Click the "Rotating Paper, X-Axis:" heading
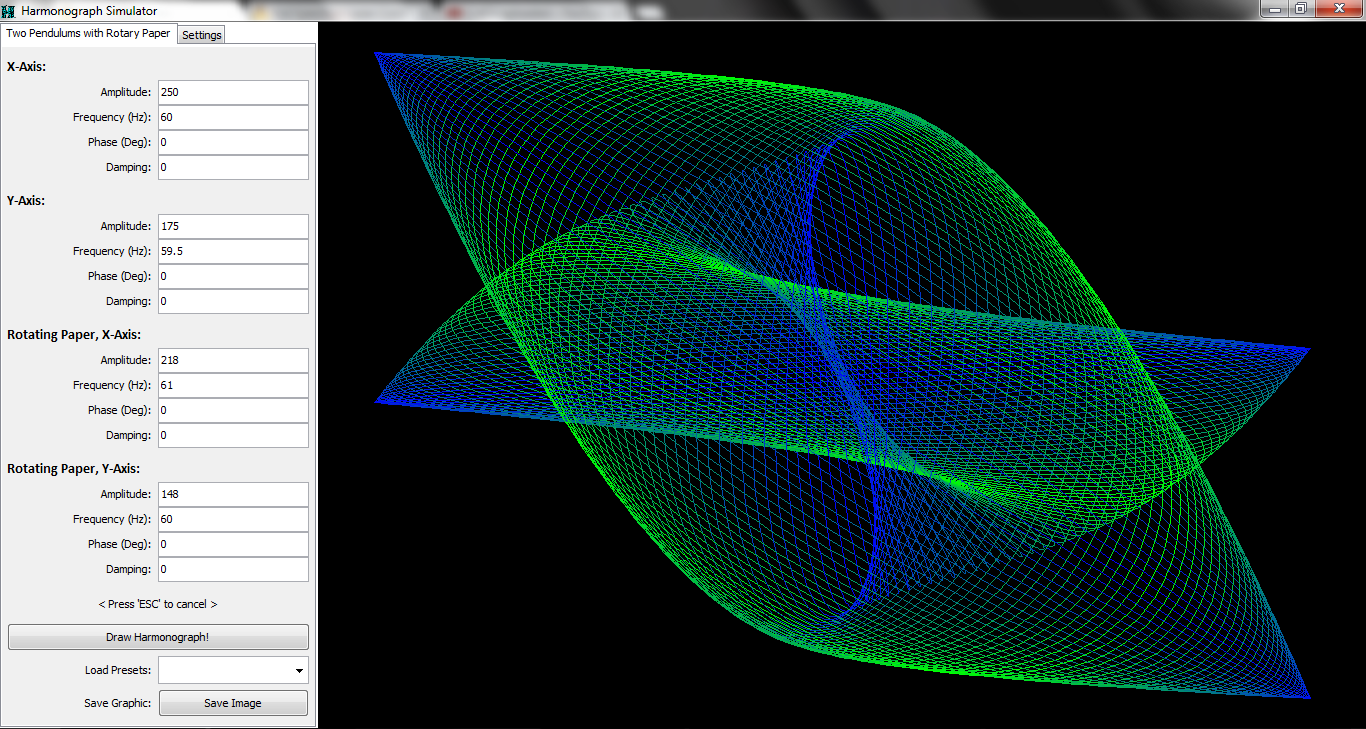 pos(73,335)
